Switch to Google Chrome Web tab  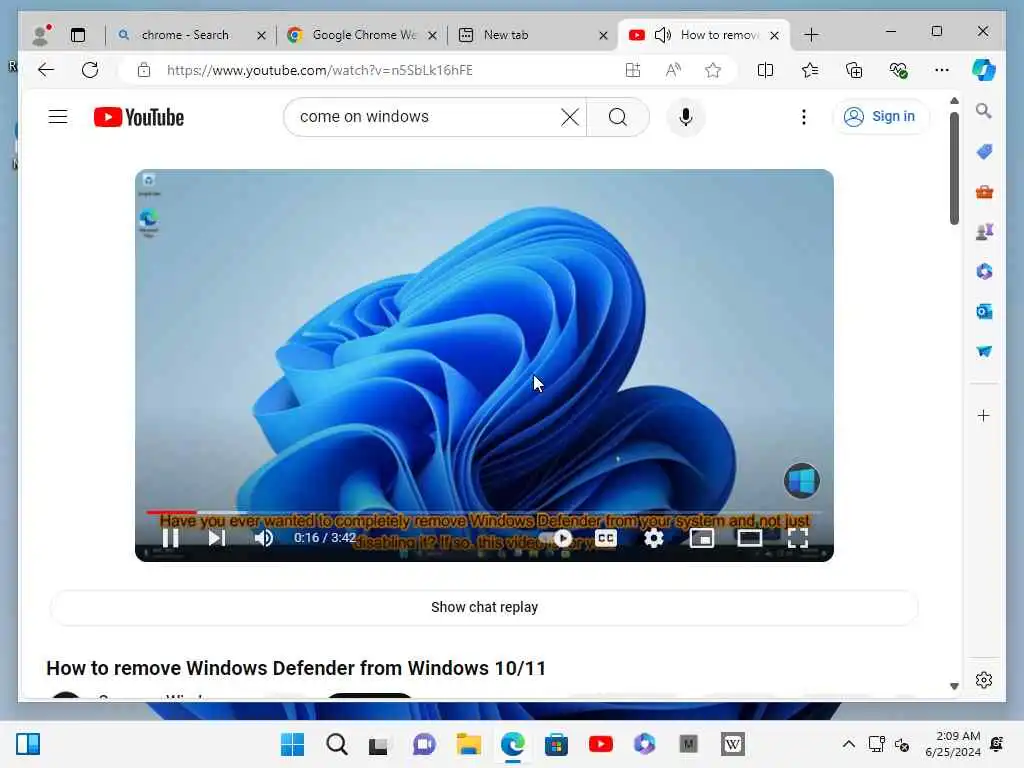[362, 35]
